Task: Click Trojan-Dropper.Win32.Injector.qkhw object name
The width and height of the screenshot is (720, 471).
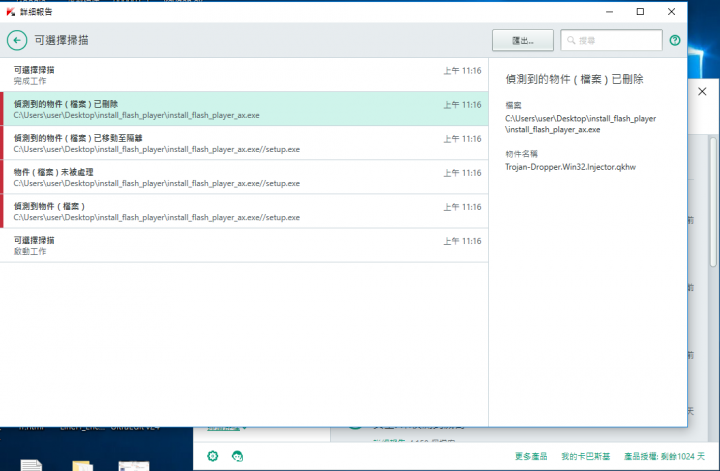Action: pyautogui.click(x=570, y=167)
